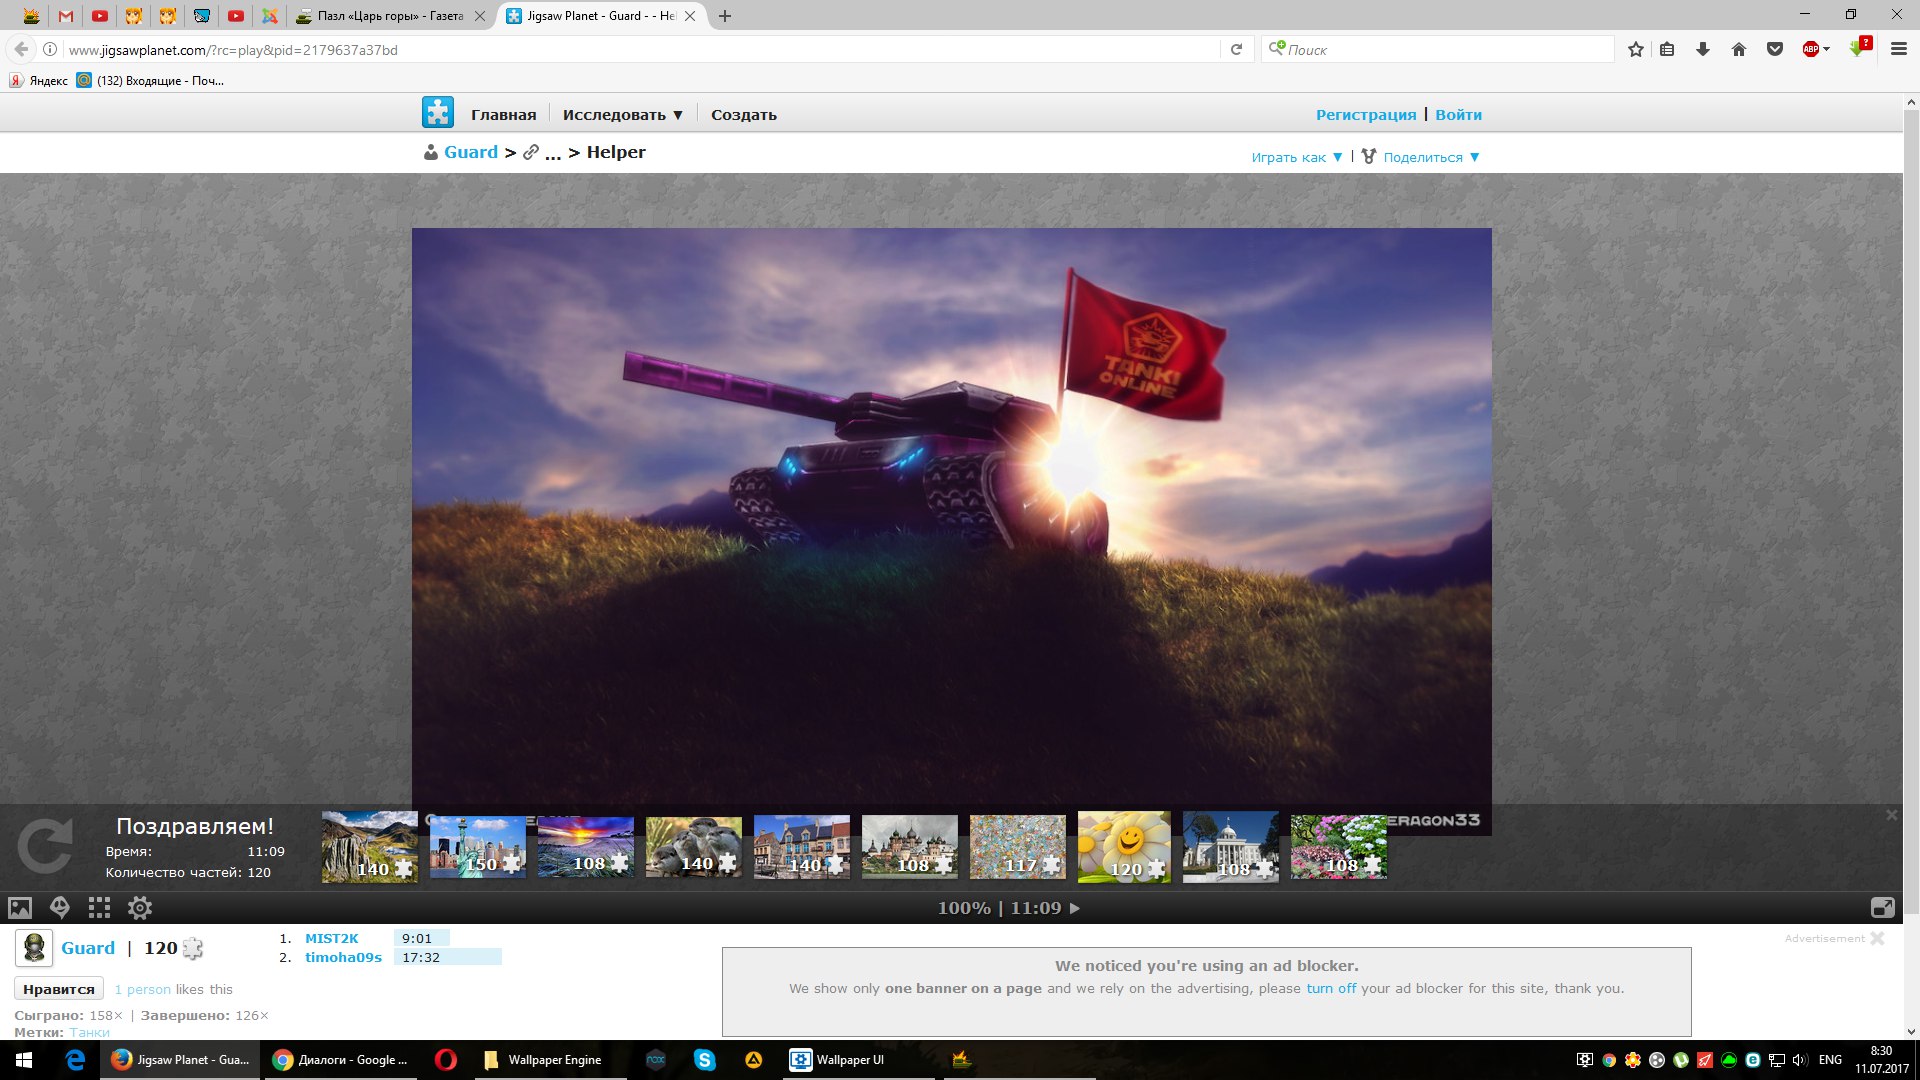Switch to the Chrome Диалоги taskbar window

coord(343,1060)
